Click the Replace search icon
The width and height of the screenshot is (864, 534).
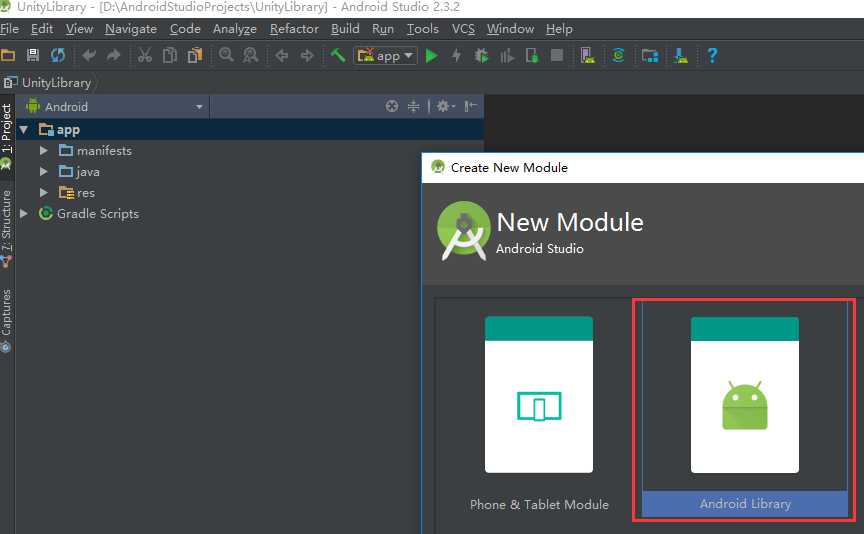click(x=251, y=55)
